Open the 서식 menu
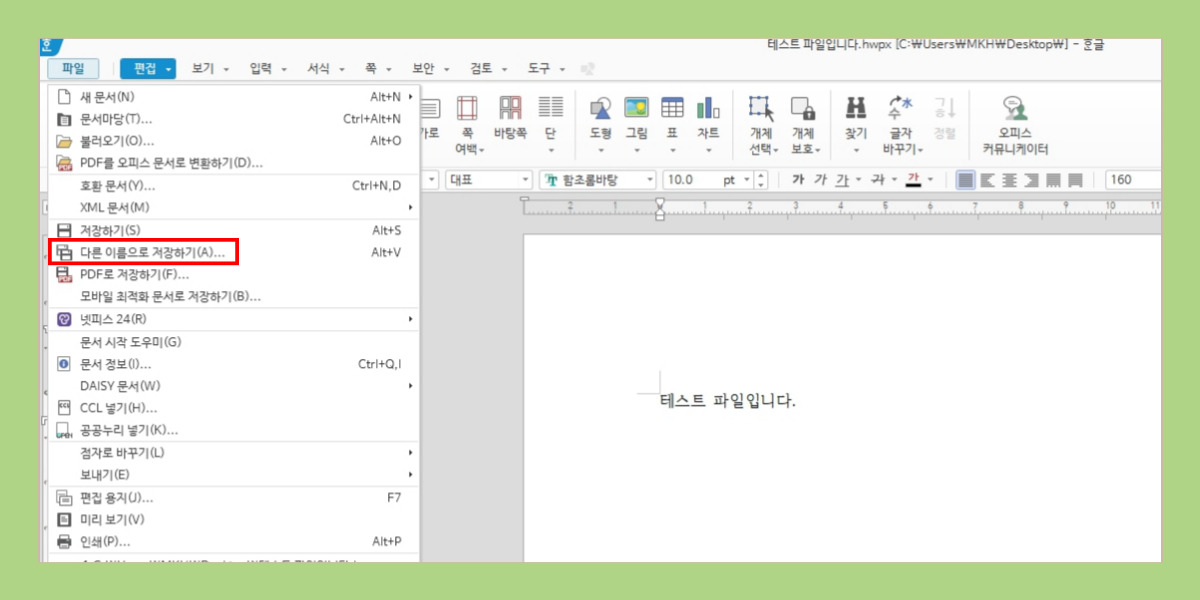Viewport: 1200px width, 600px height. click(x=326, y=69)
